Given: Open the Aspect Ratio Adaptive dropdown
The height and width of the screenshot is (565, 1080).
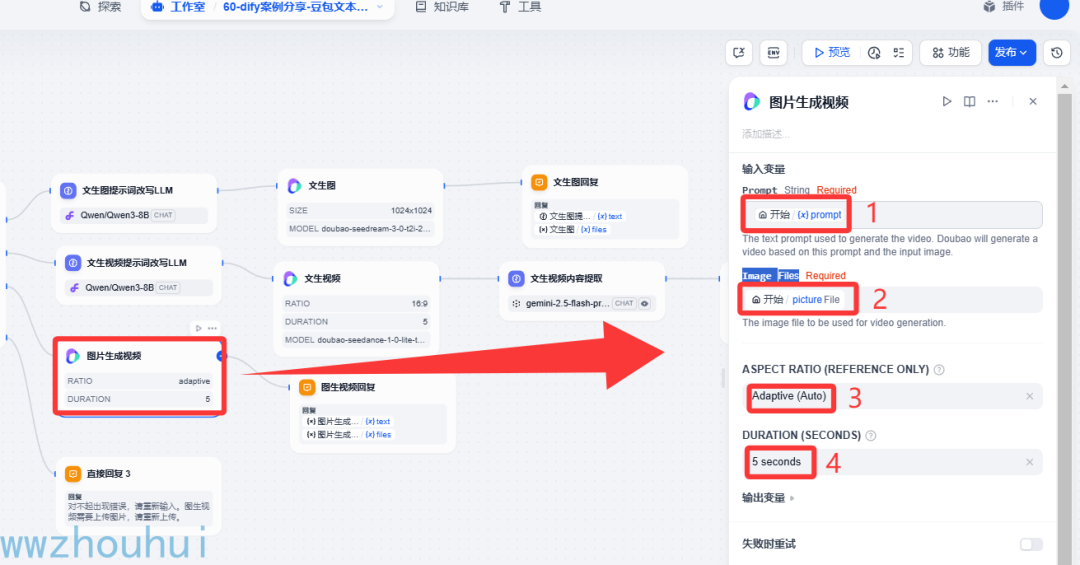Looking at the screenshot, I should coord(892,396).
